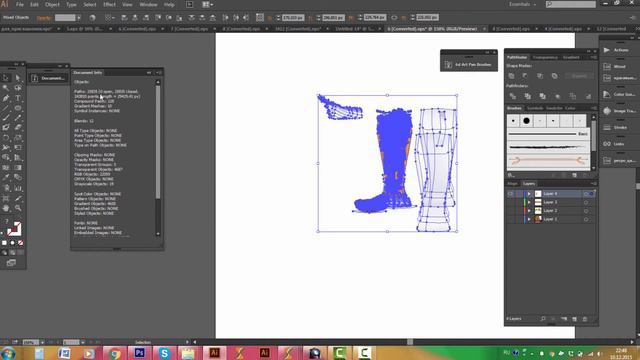Open the Image Trace panel icon
640x360 pixels.
coord(607,111)
